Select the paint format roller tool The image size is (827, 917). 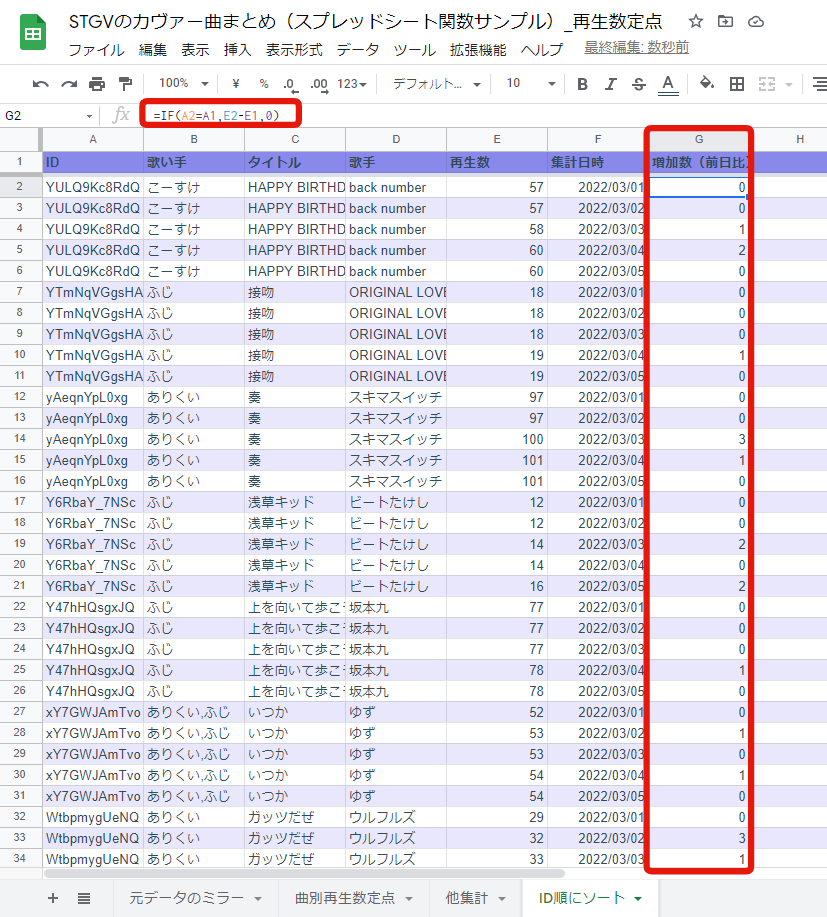click(x=125, y=84)
